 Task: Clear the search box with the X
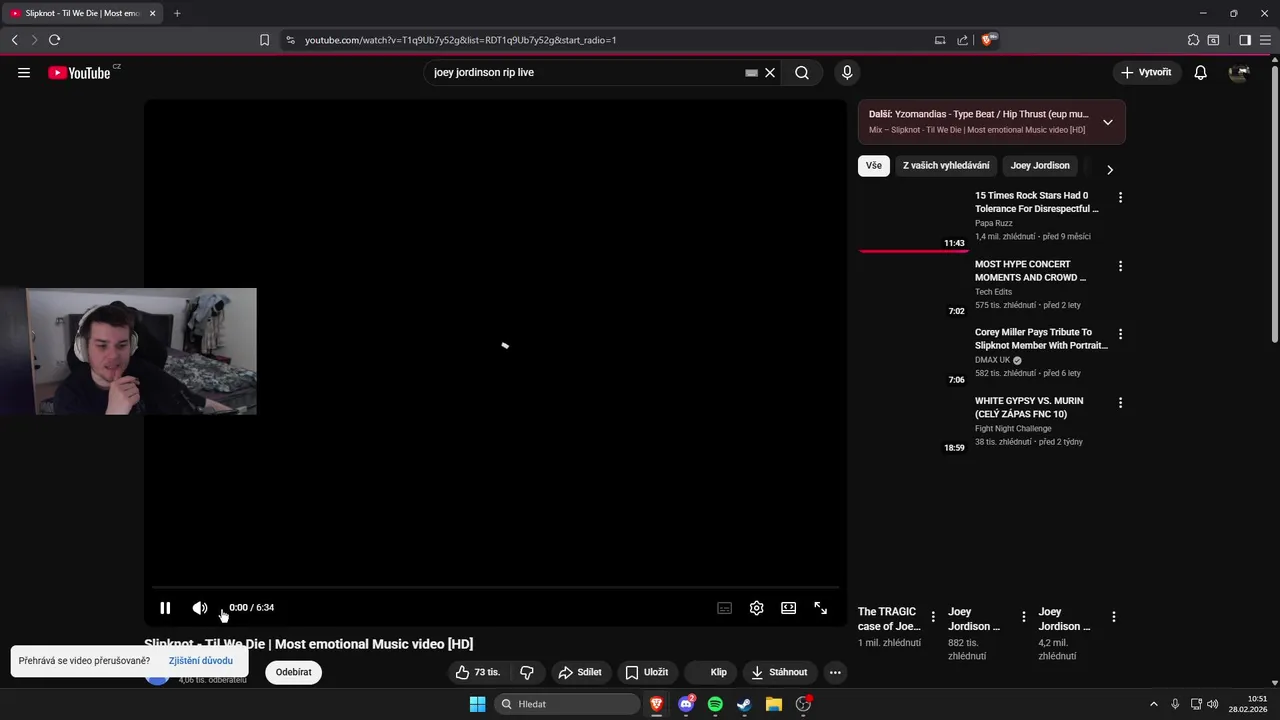click(770, 72)
